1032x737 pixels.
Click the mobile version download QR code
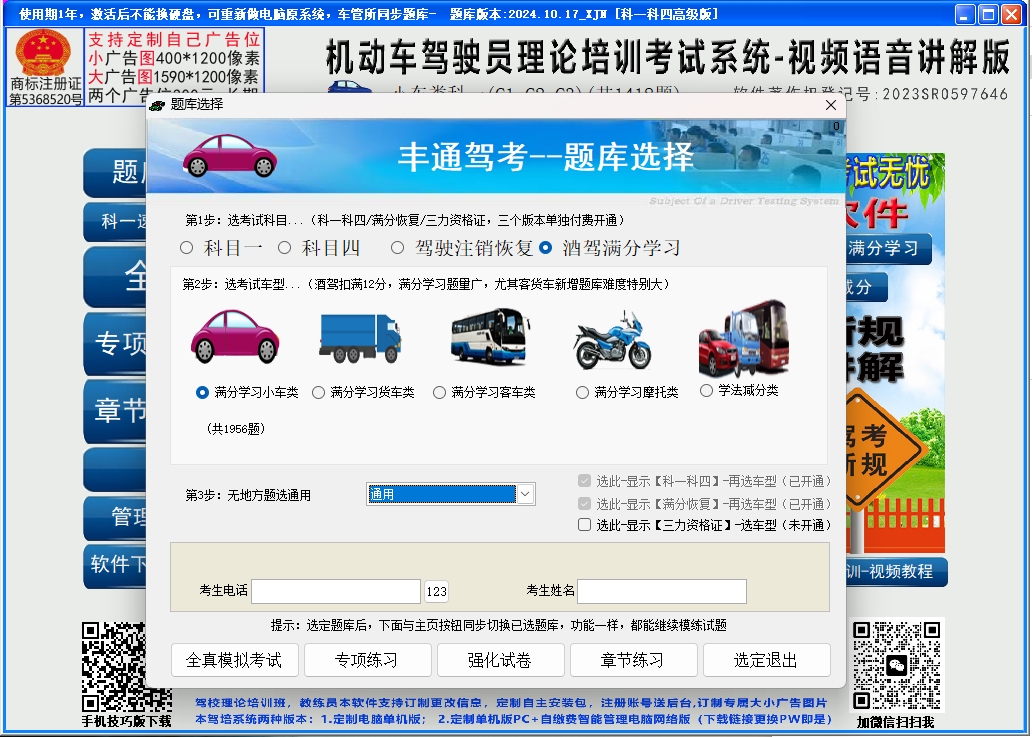coord(126,666)
